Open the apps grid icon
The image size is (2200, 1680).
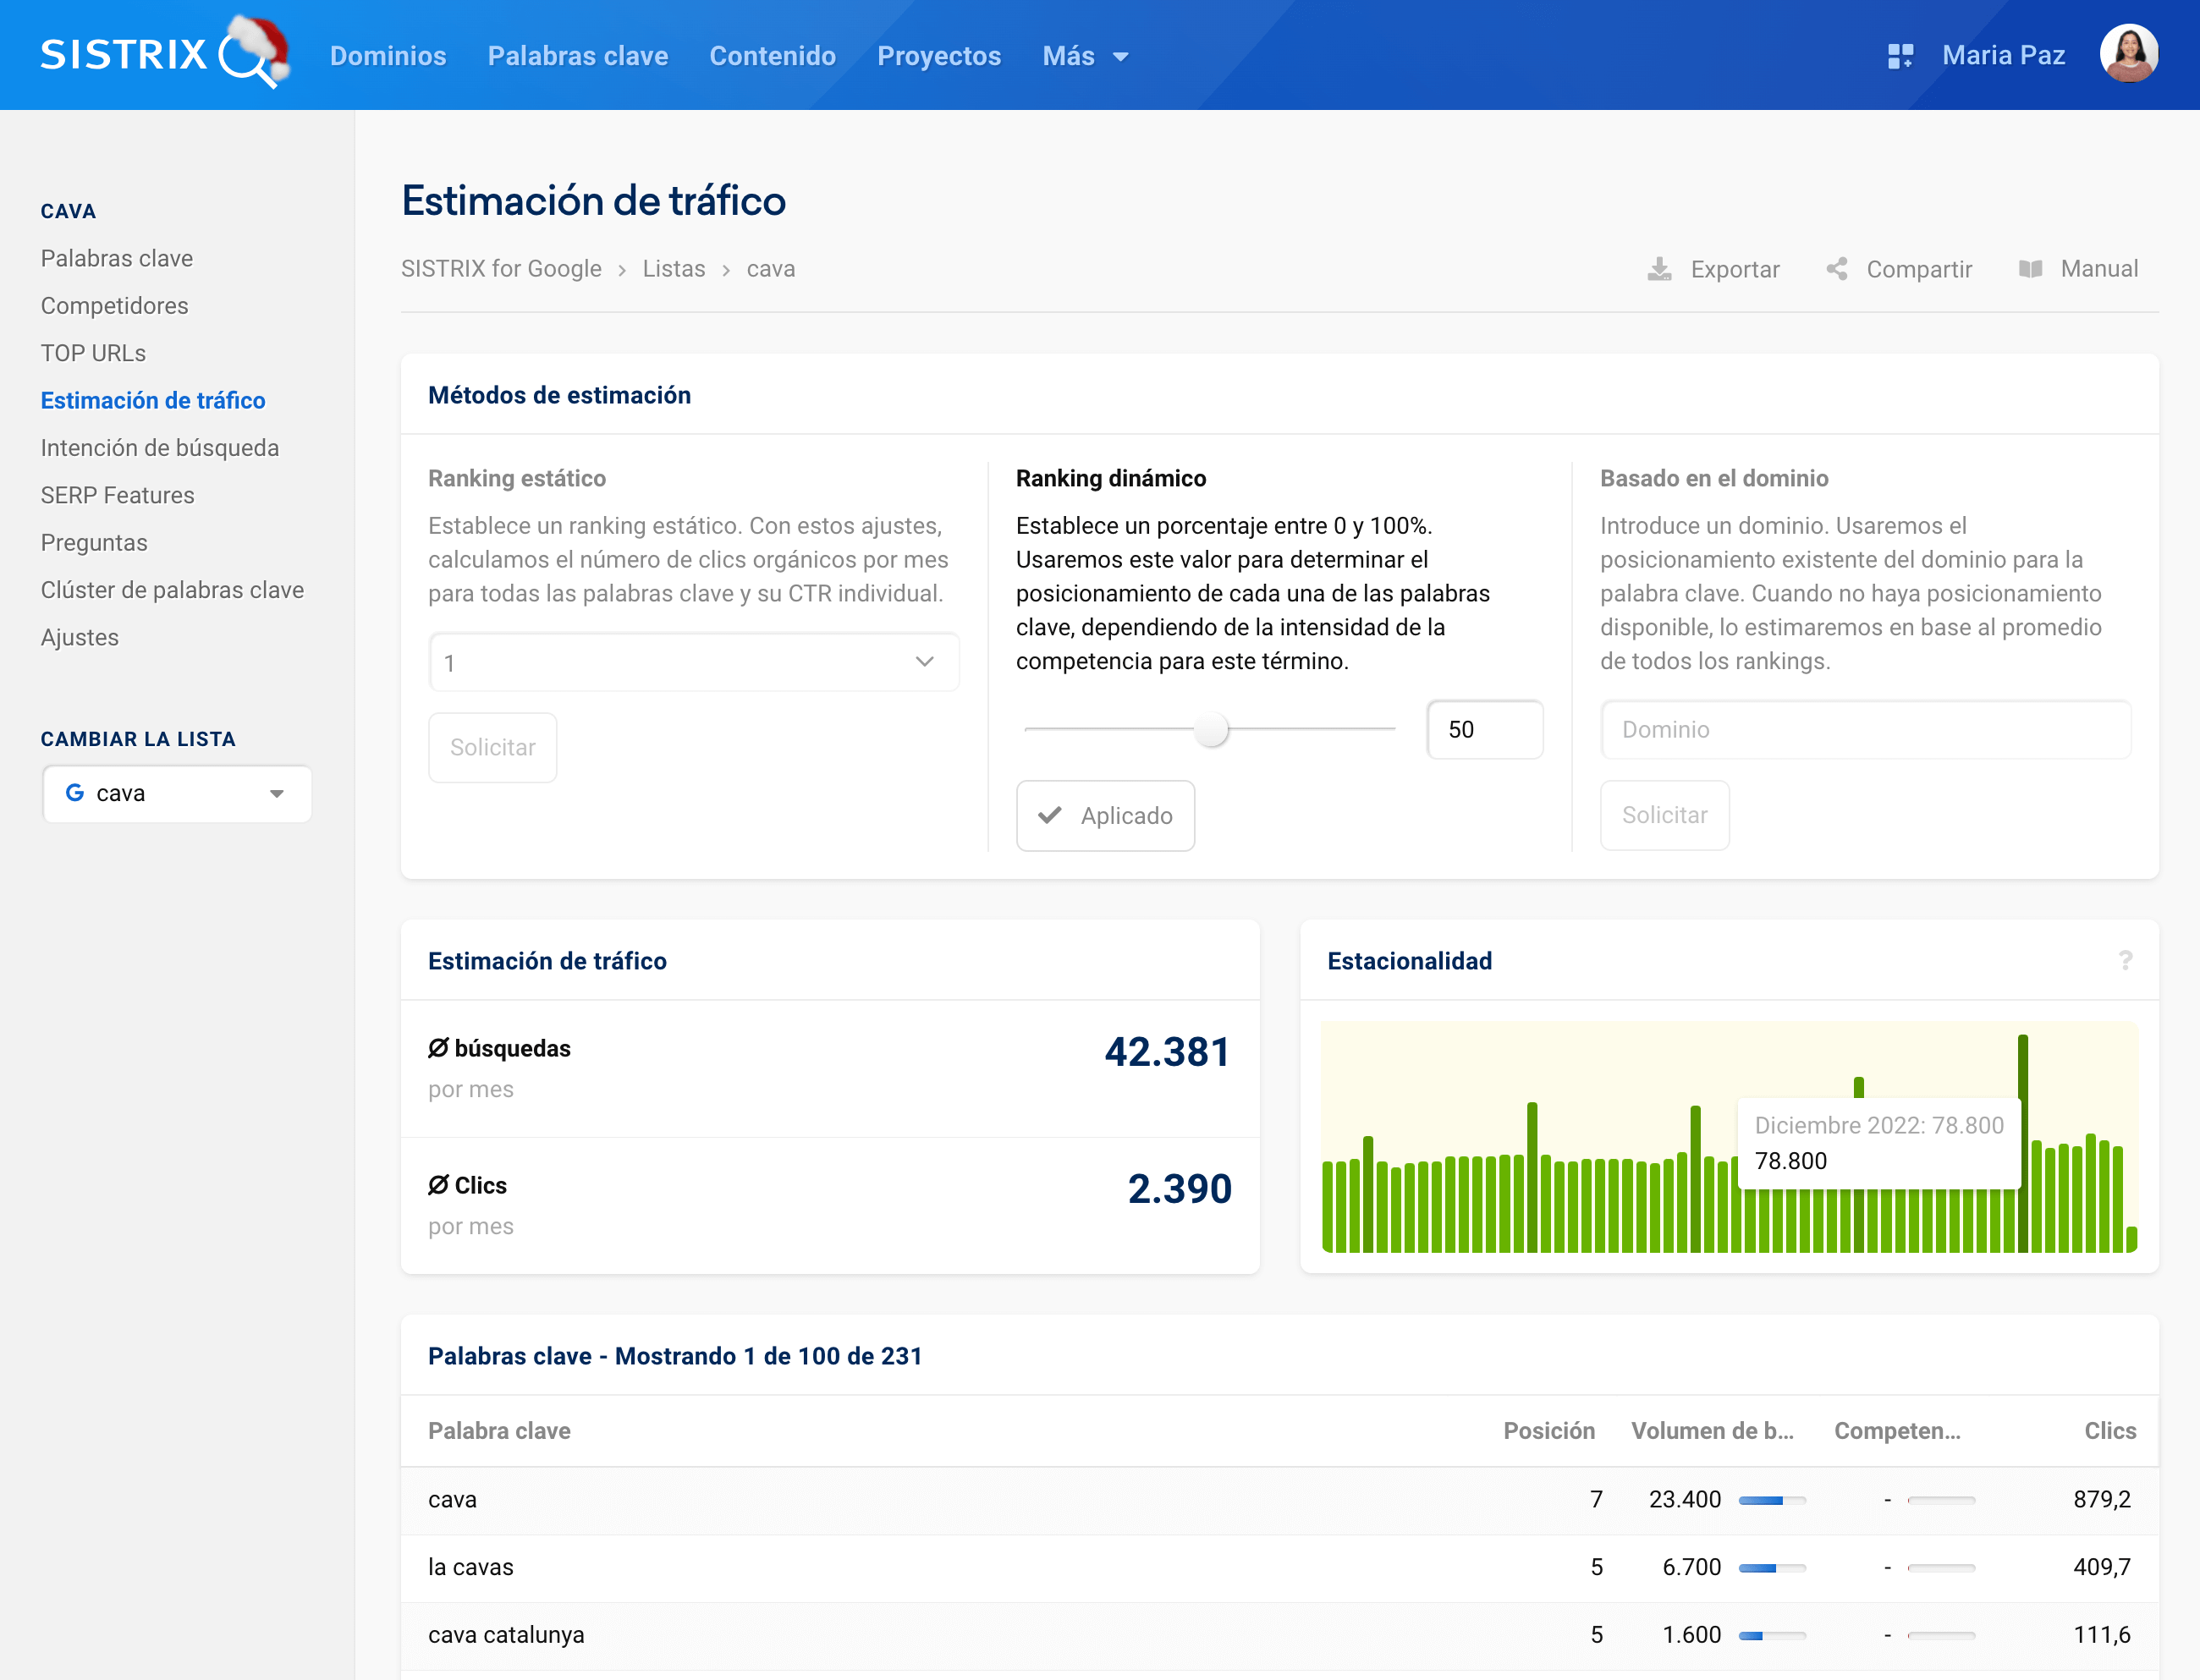point(1900,56)
